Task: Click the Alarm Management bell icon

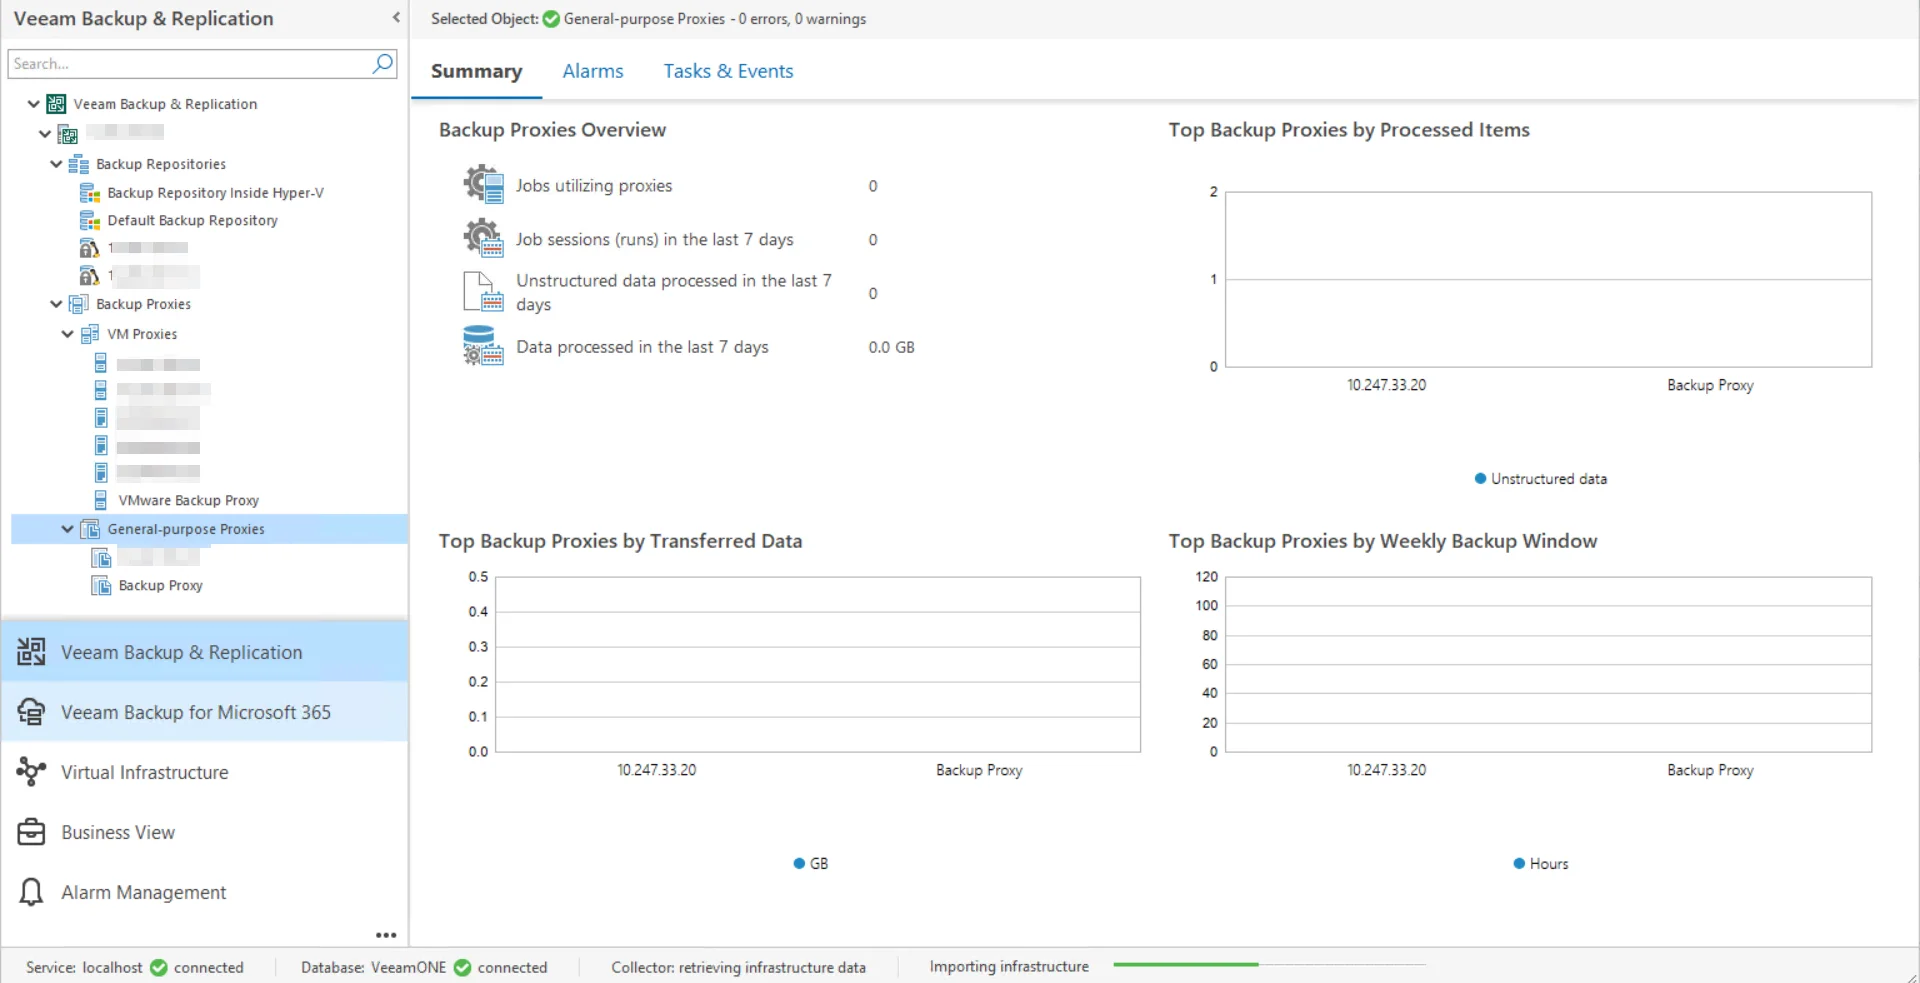Action: 31,892
